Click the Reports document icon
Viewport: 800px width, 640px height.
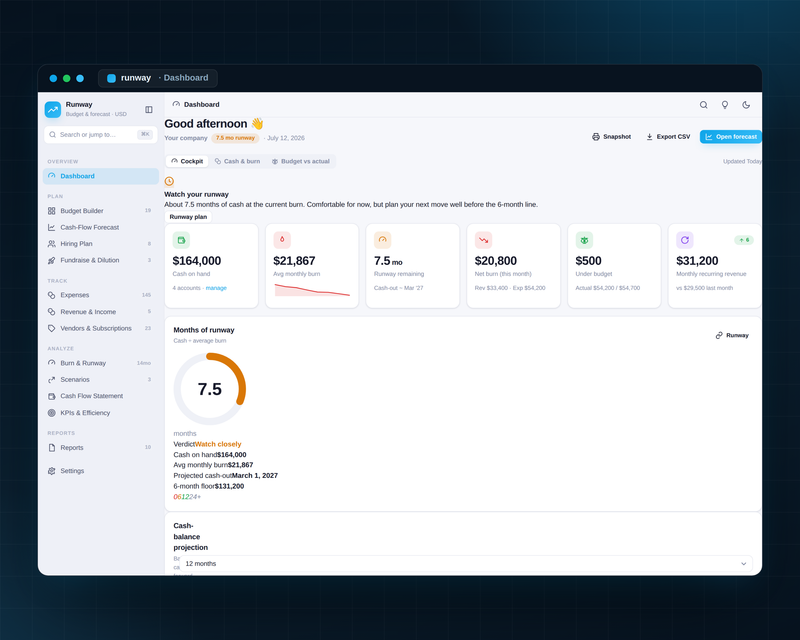[x=52, y=448]
